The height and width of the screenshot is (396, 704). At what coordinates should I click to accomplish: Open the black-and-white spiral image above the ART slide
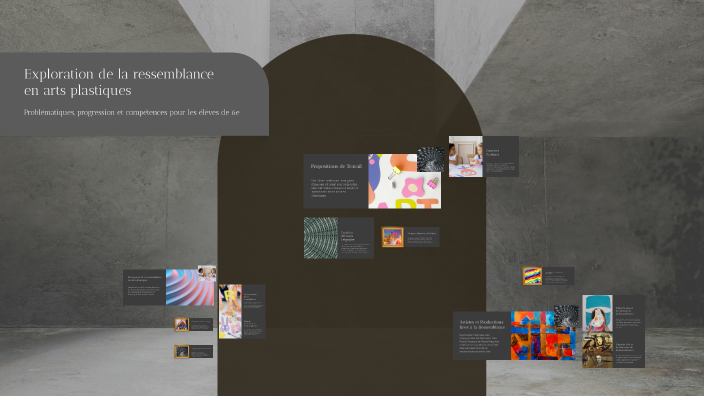click(x=431, y=159)
